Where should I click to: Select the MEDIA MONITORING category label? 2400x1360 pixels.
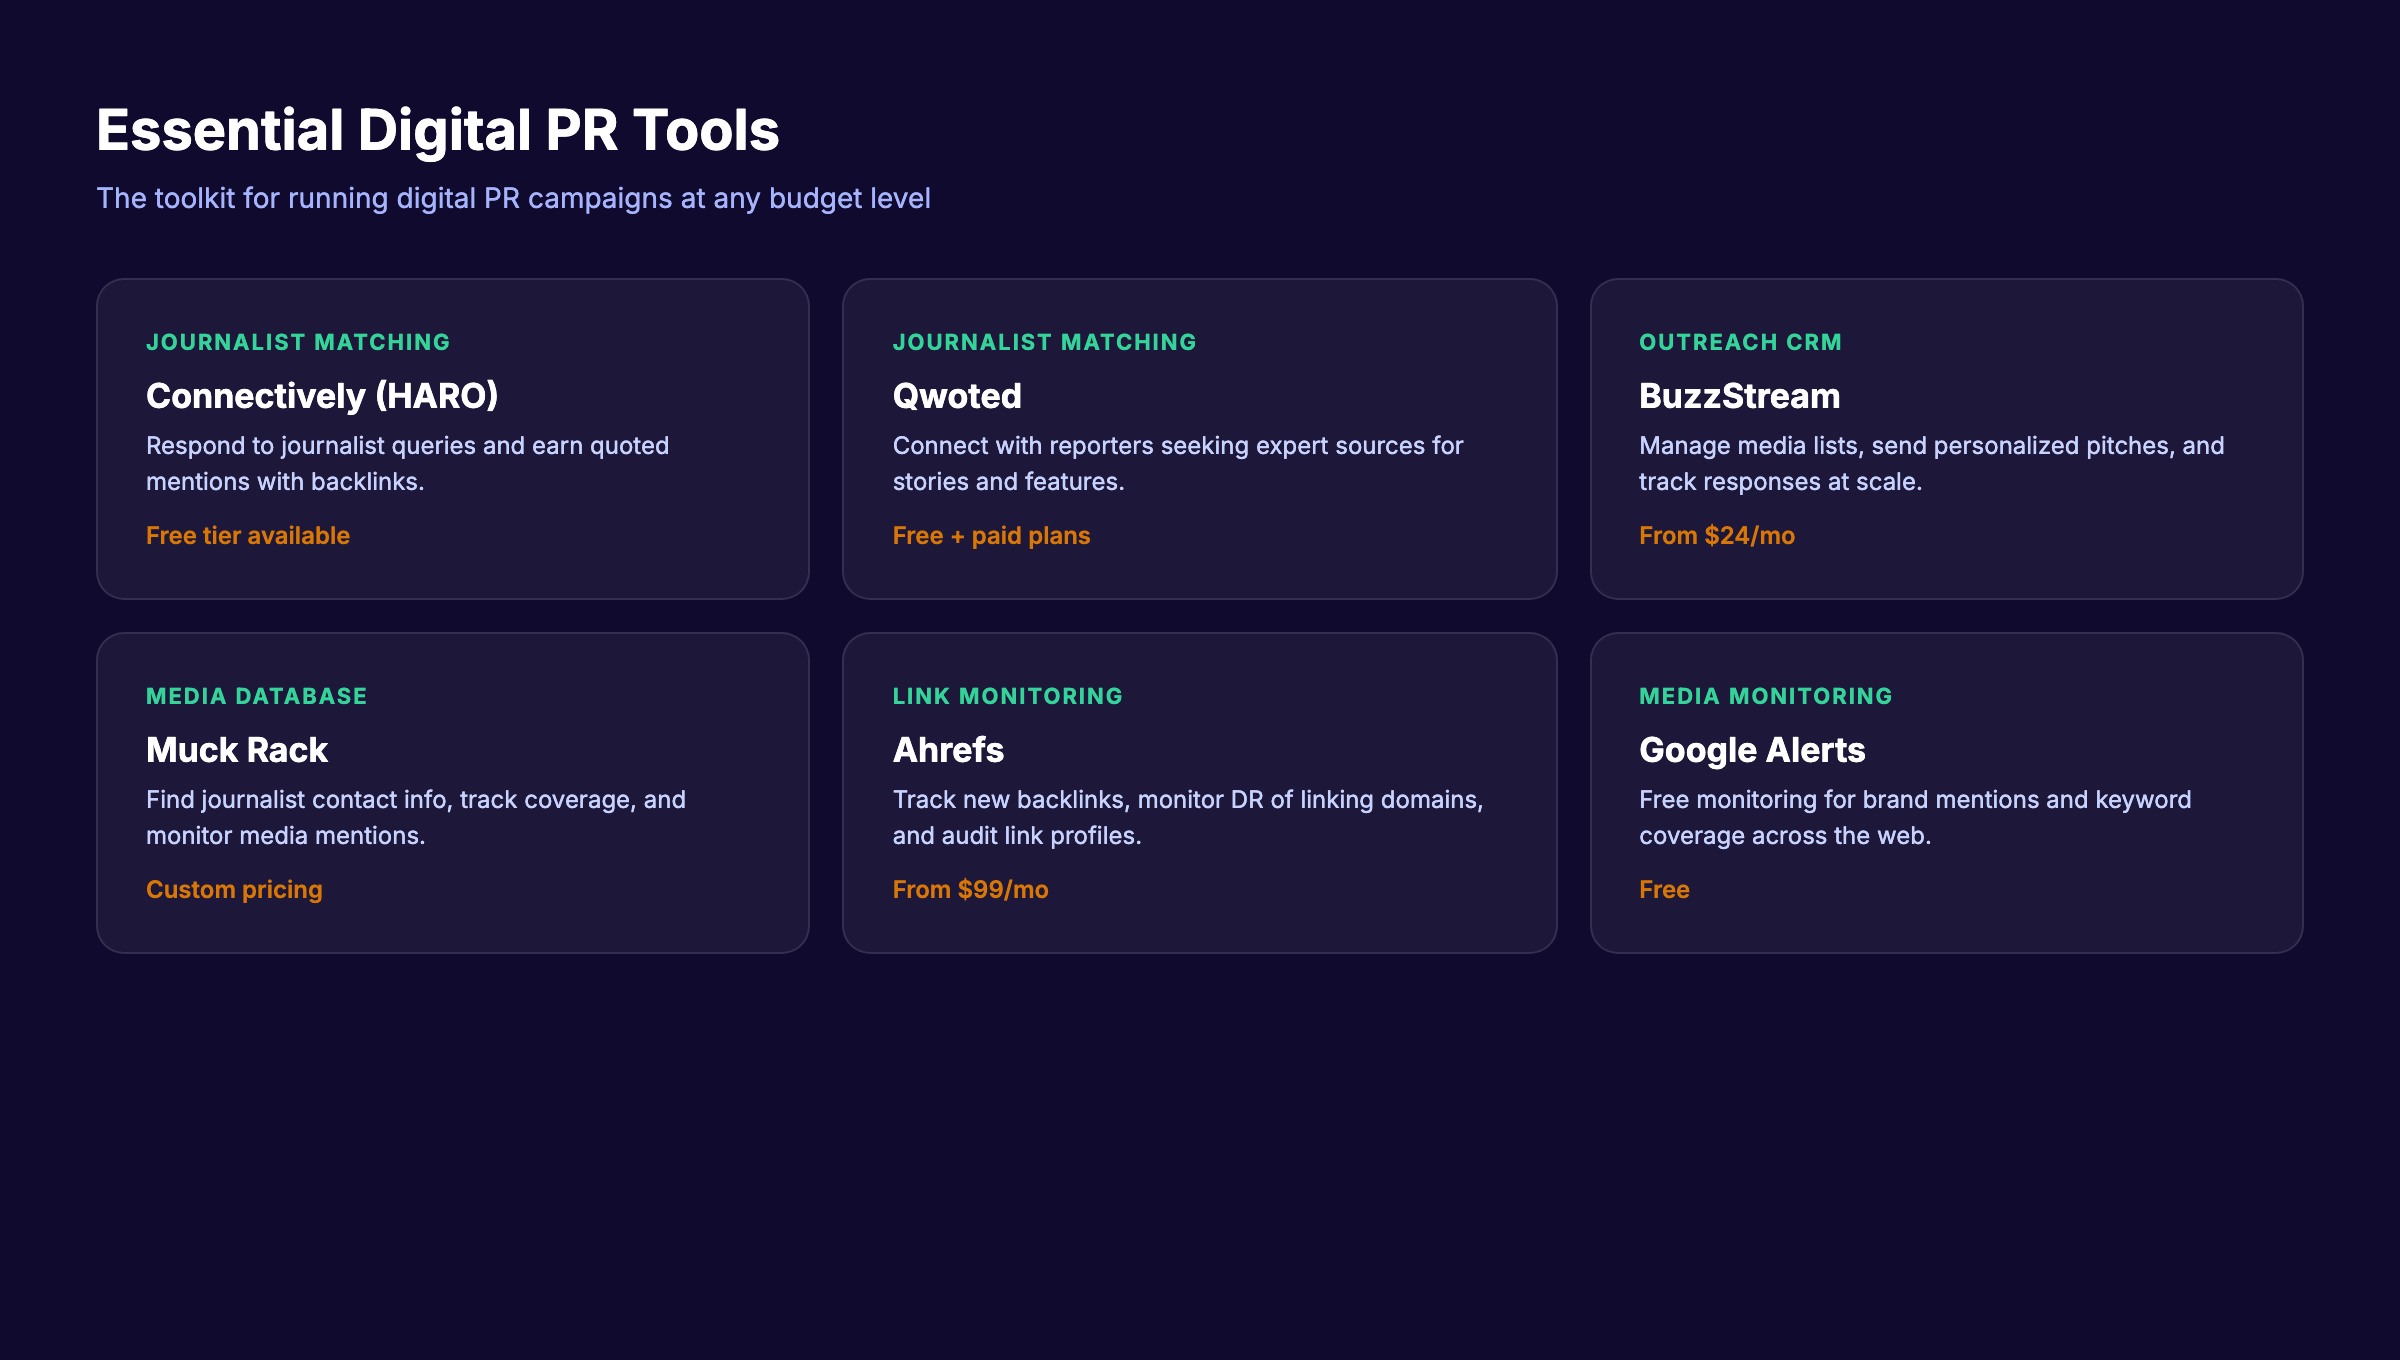click(x=1766, y=695)
